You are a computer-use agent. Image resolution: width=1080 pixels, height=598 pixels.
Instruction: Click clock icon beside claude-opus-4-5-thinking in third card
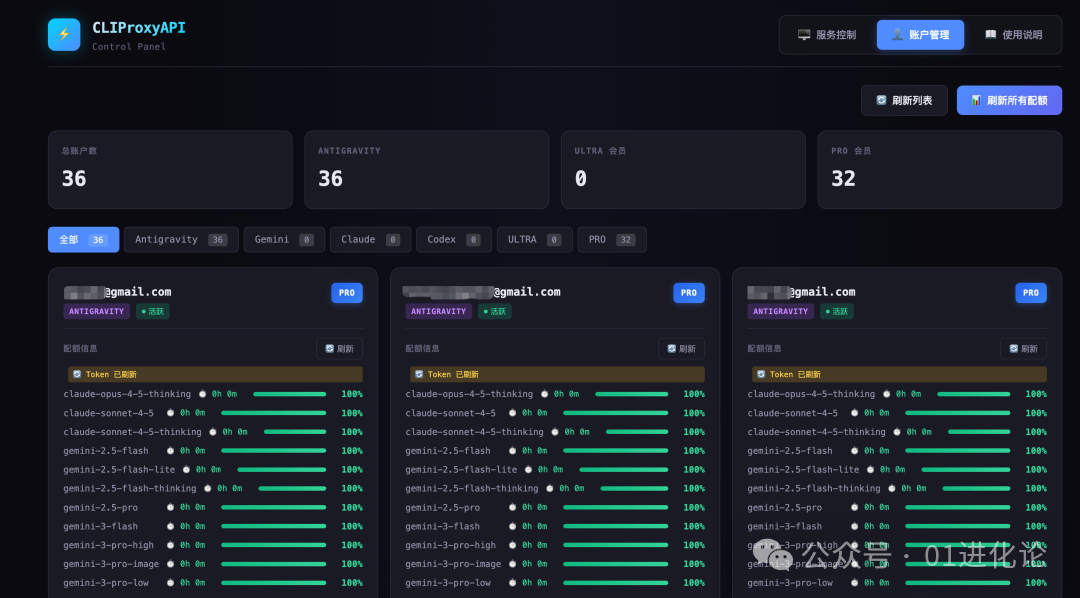886,394
